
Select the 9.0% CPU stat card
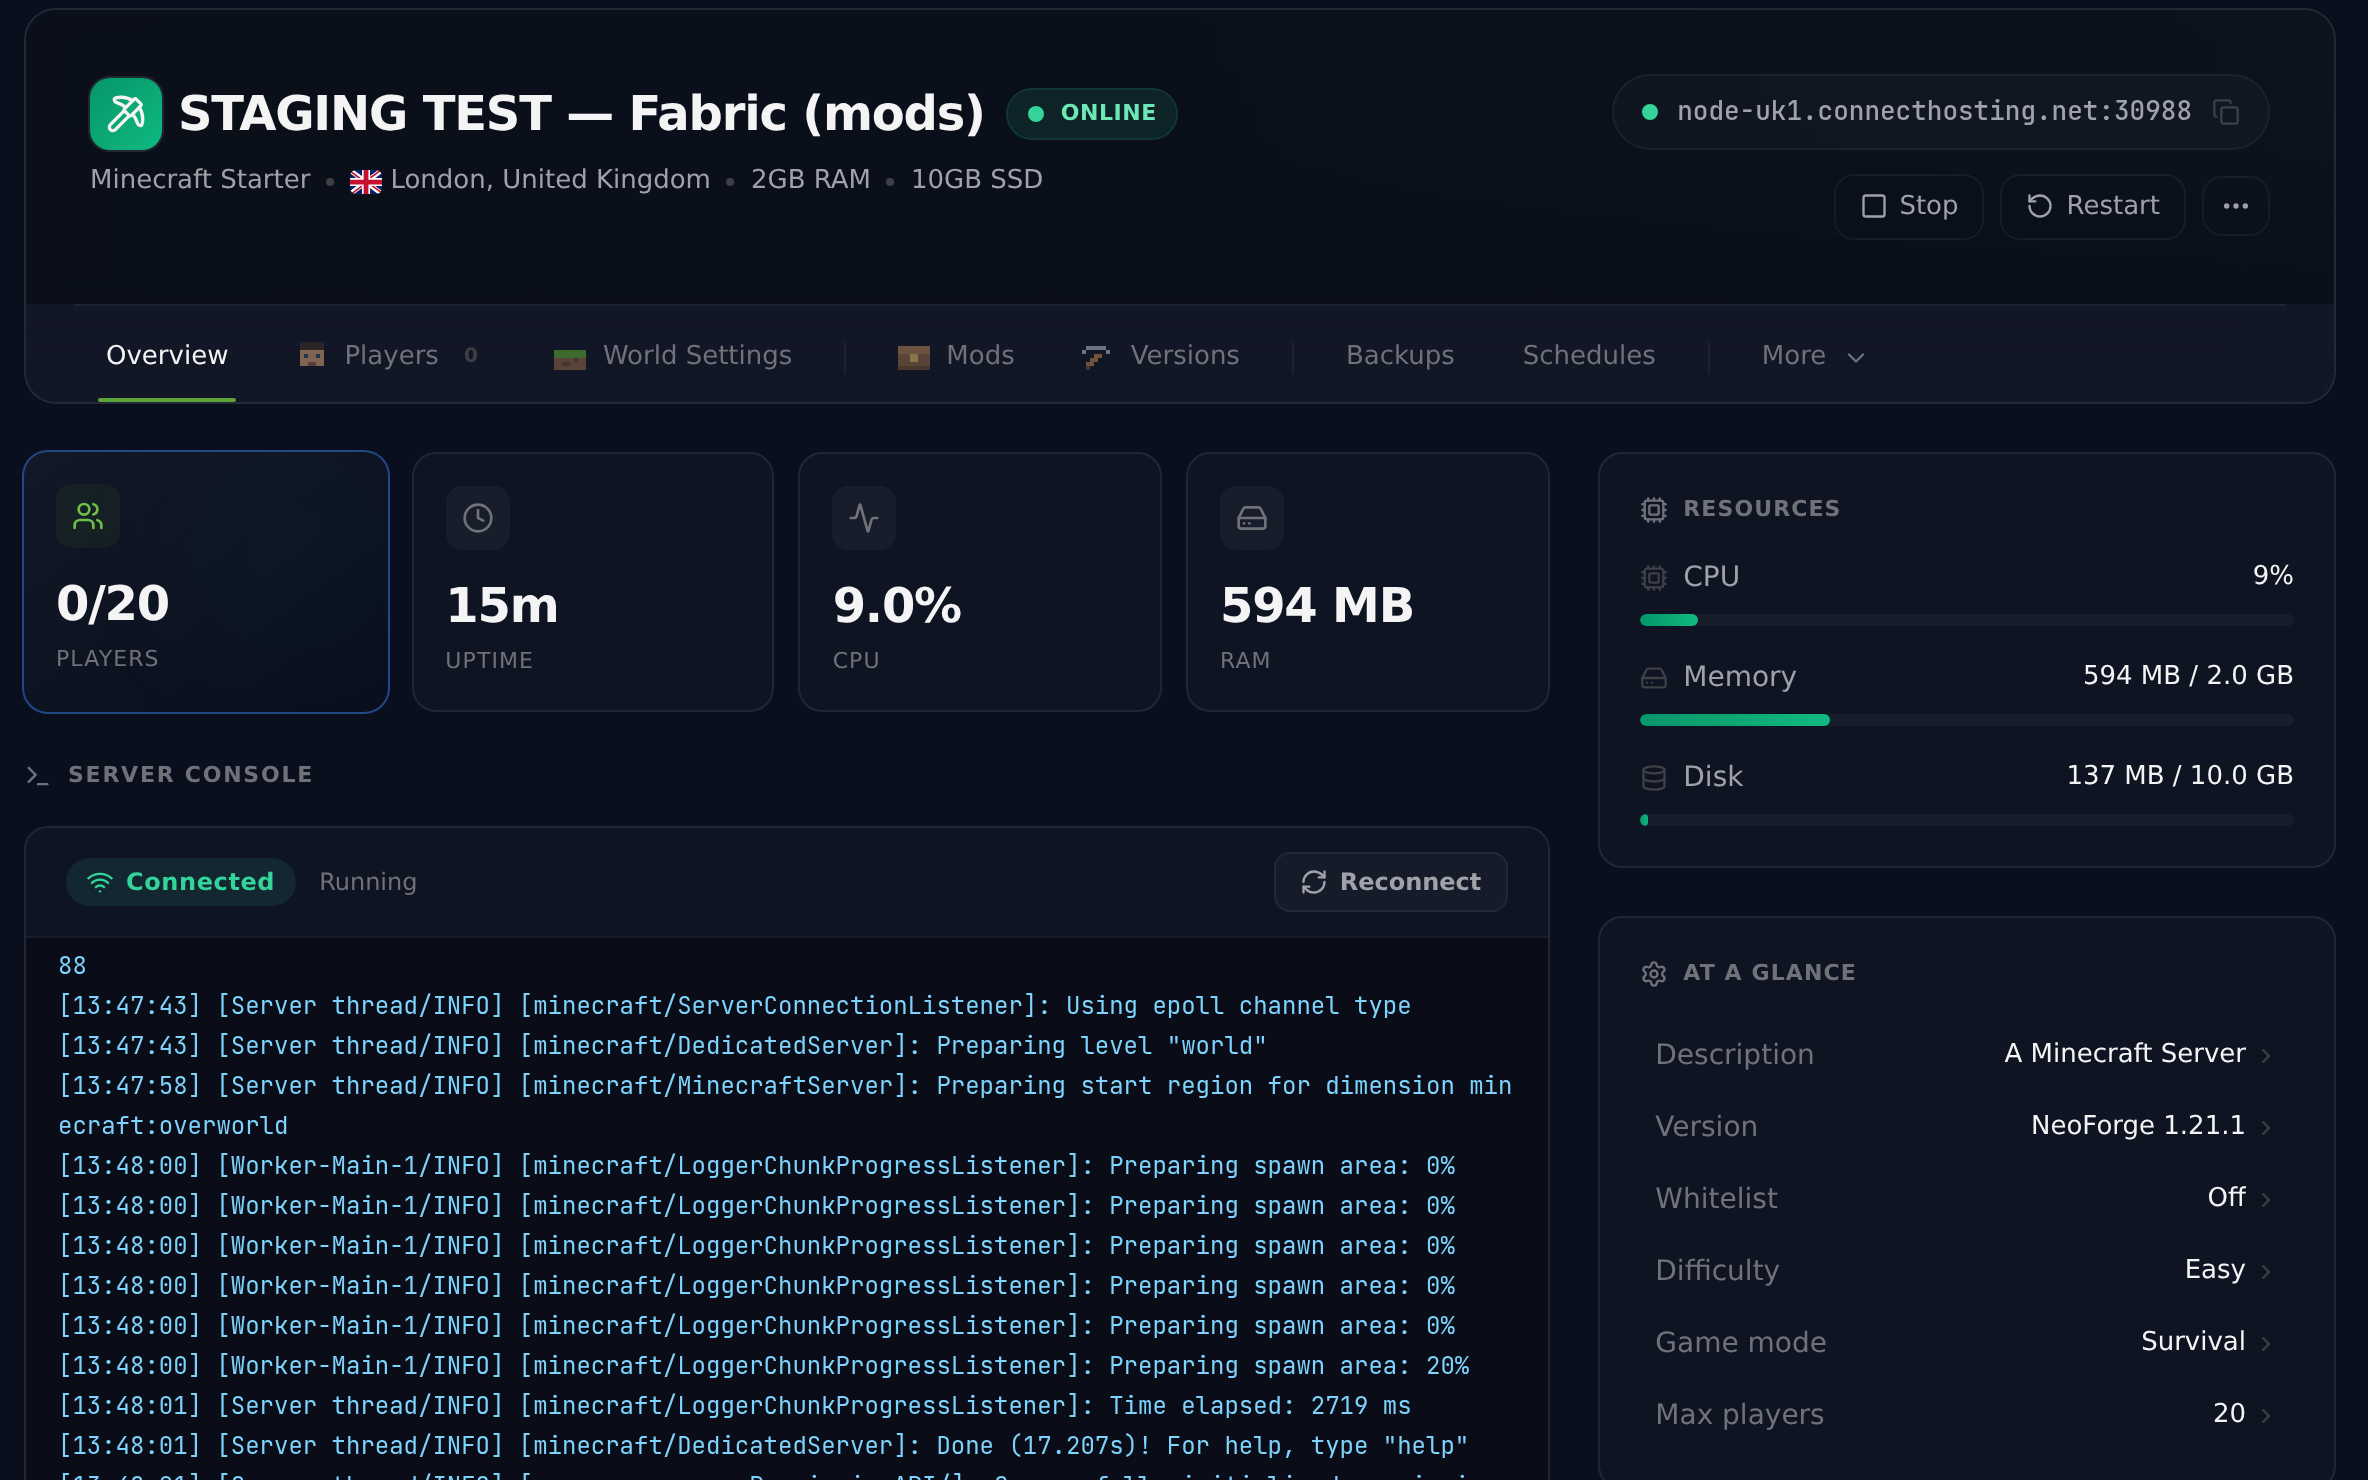pos(980,582)
